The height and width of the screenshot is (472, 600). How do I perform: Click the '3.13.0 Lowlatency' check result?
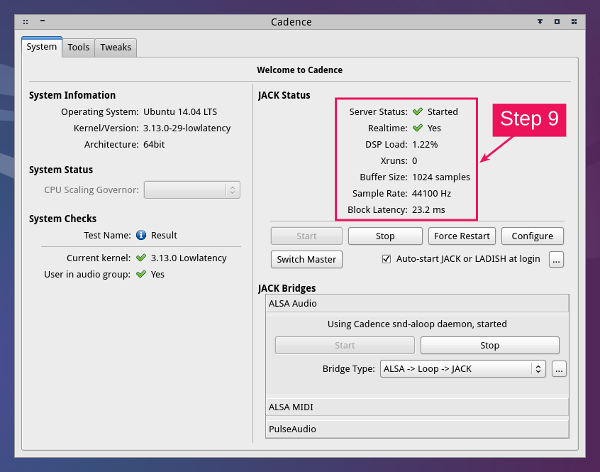(x=189, y=258)
